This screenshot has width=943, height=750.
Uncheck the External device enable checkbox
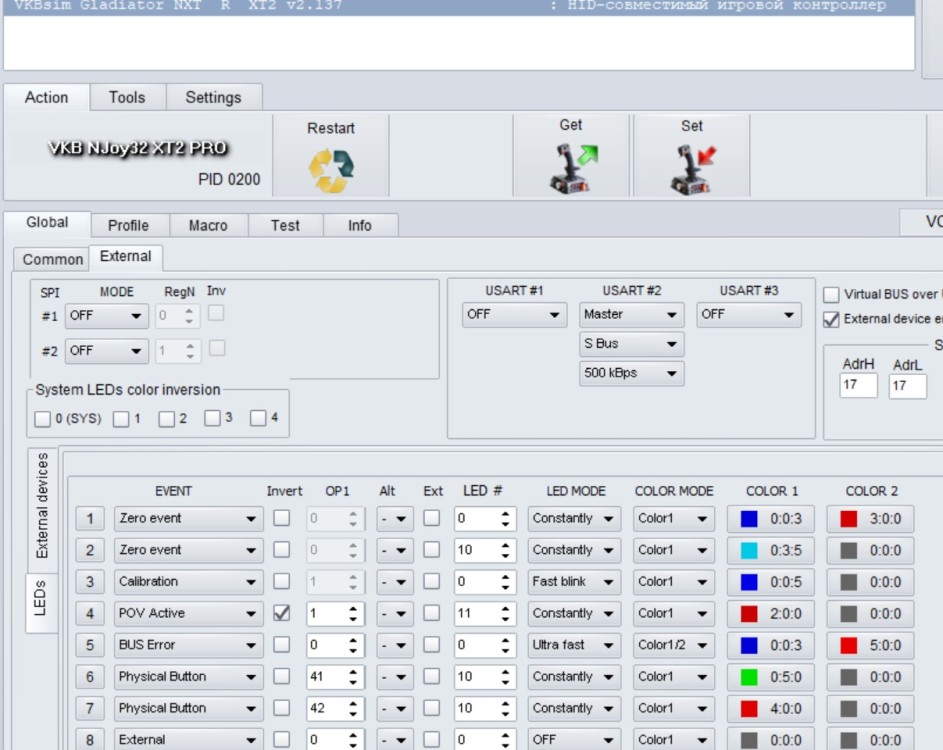click(x=829, y=319)
